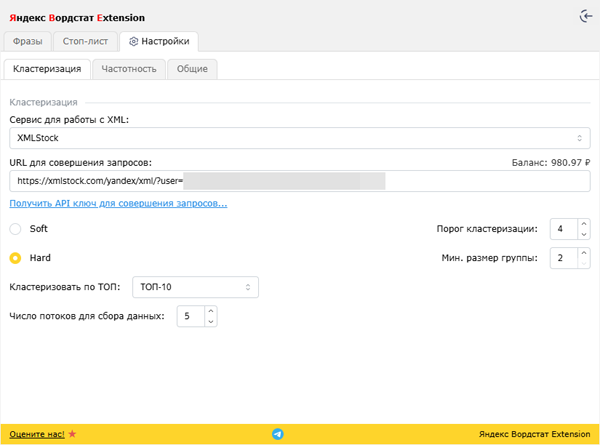Open the Общие settings sub-tab

pyautogui.click(x=192, y=69)
